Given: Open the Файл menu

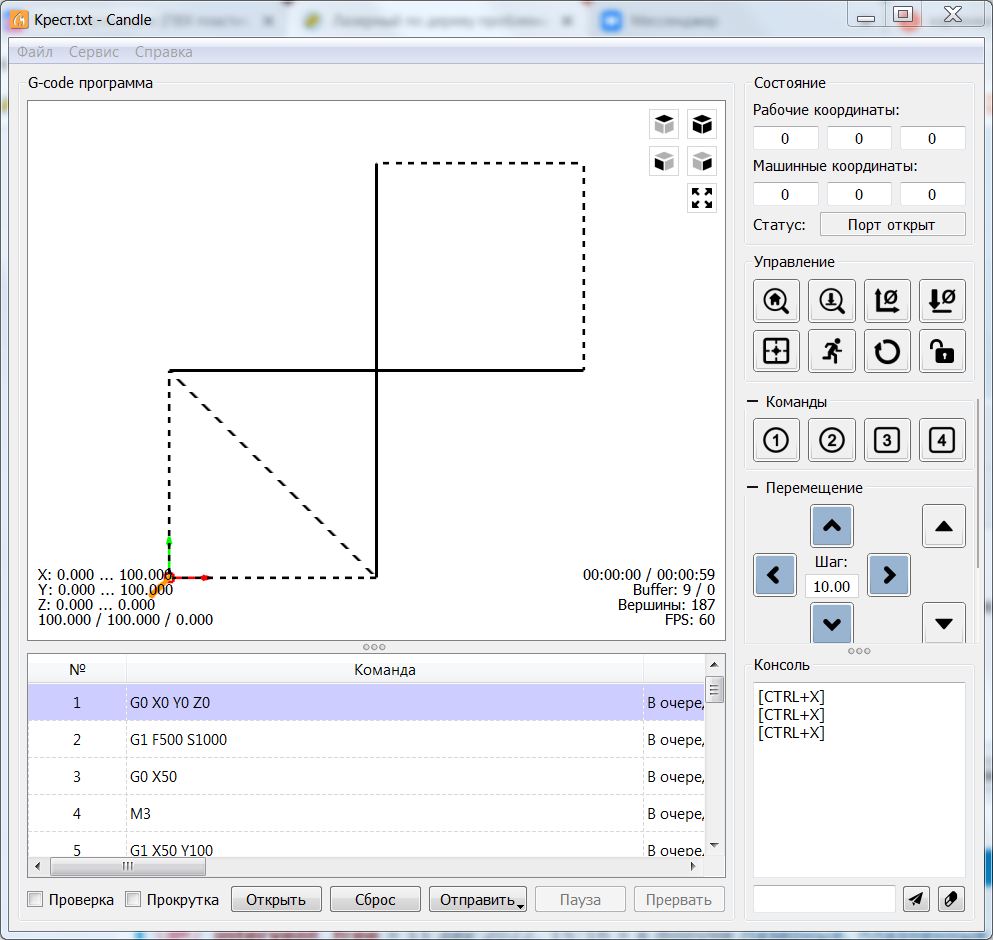Looking at the screenshot, I should click(35, 52).
